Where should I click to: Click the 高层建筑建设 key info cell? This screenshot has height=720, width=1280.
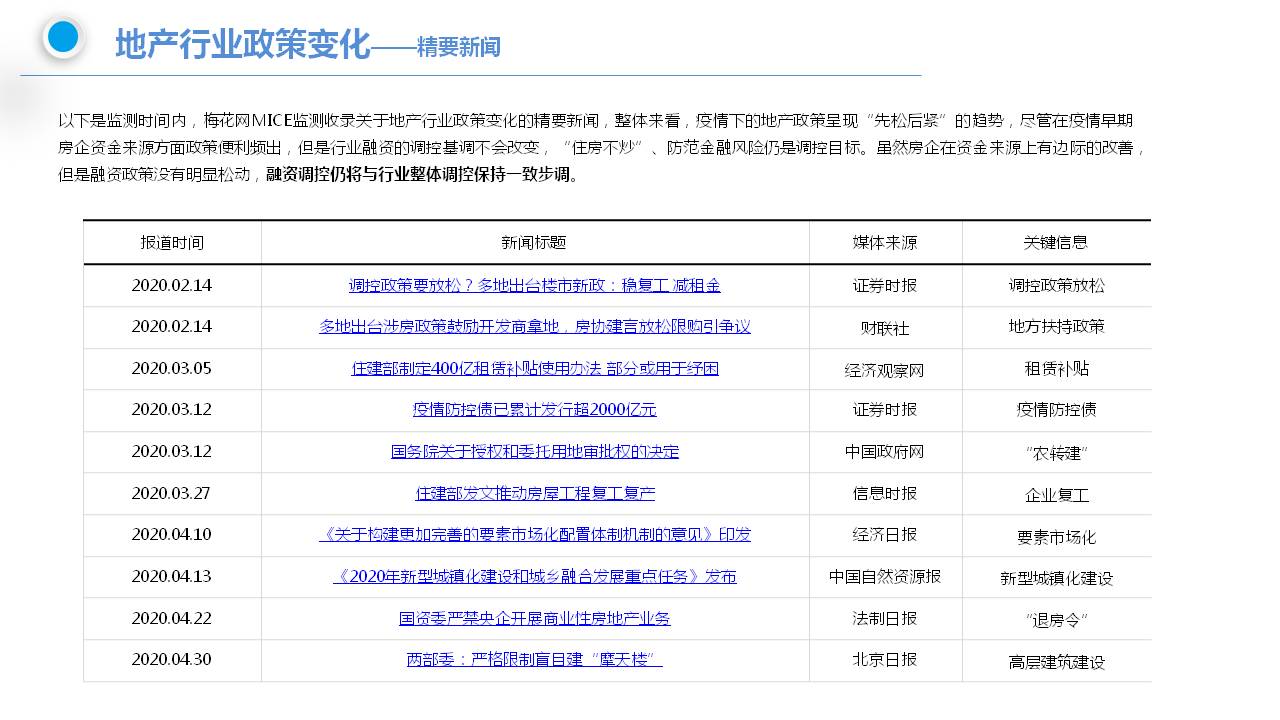click(1056, 662)
